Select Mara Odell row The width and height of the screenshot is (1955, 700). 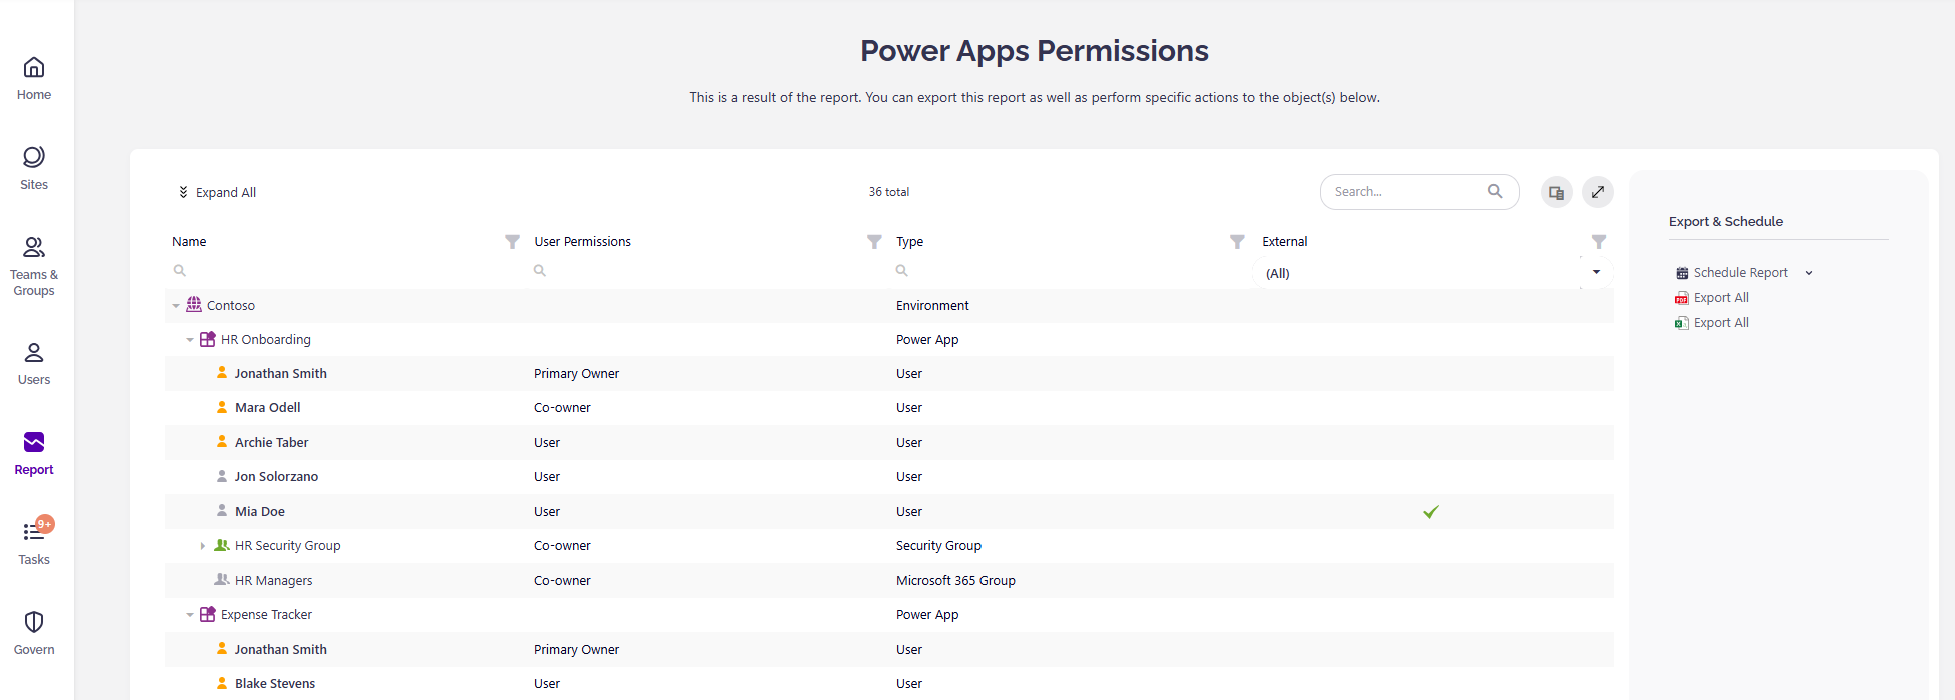click(889, 408)
